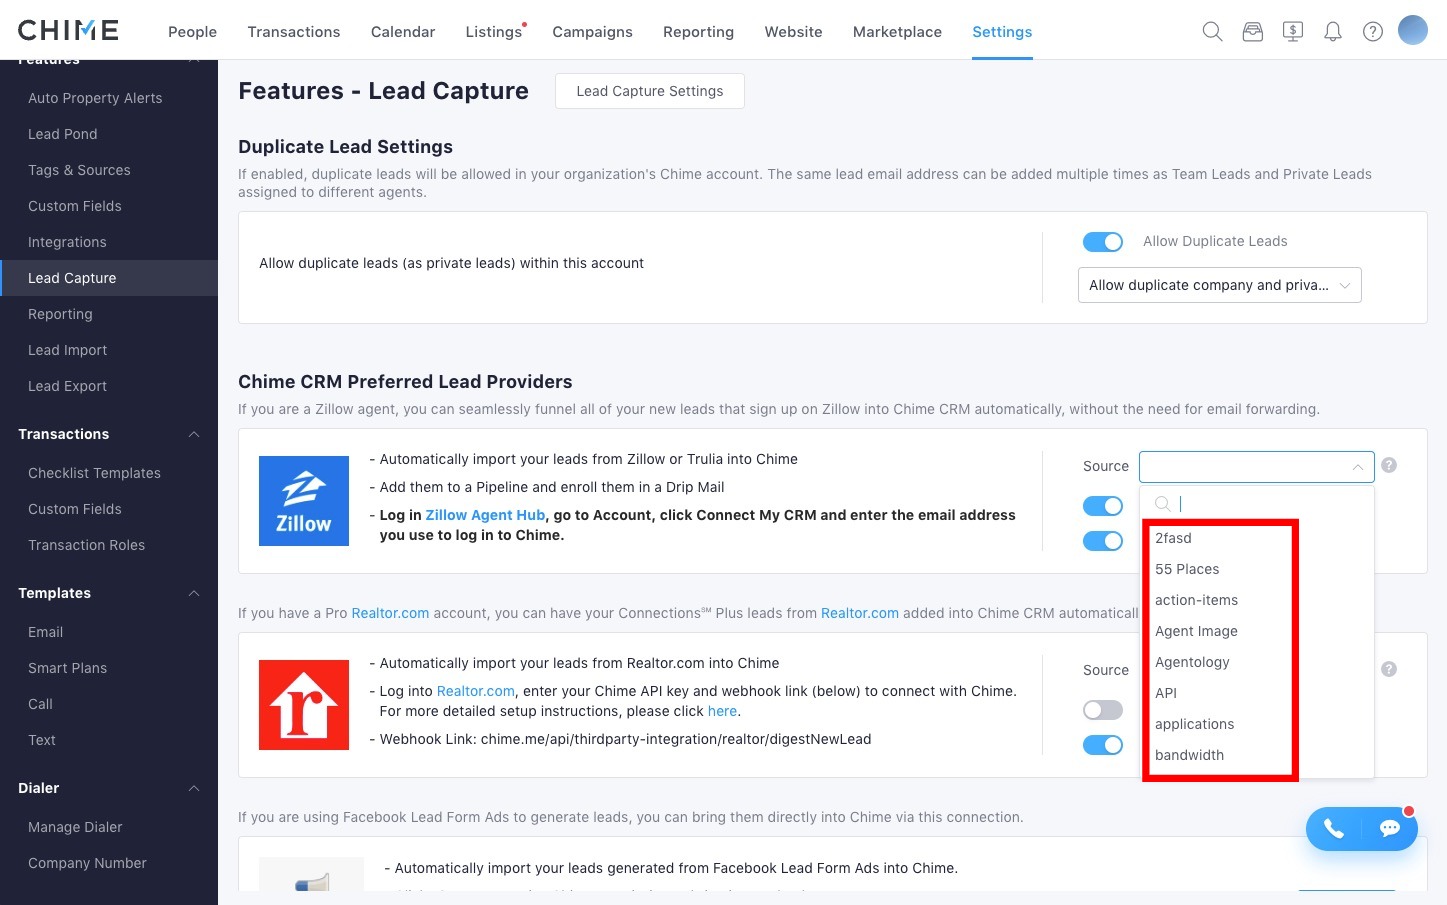Click the help icon beside Realtor source
The height and width of the screenshot is (905, 1447).
1389,669
